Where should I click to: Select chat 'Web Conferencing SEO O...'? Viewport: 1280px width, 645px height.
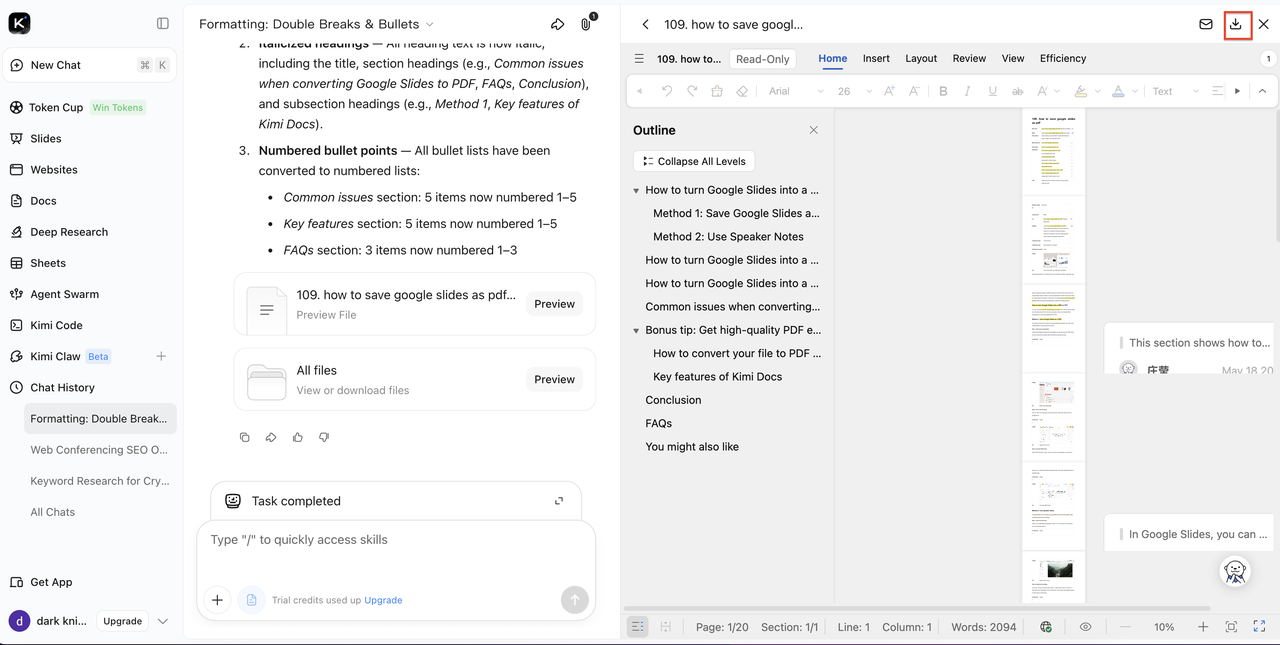point(99,450)
